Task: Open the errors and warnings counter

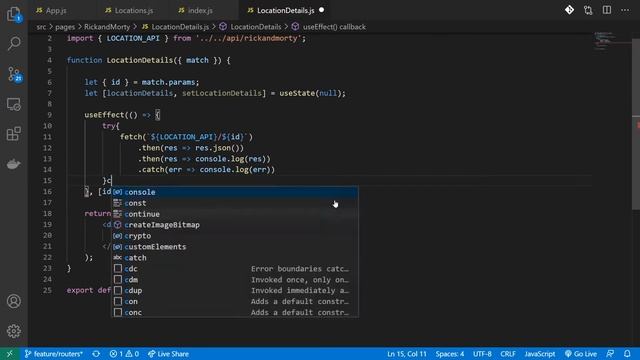Action: [x=124, y=354]
